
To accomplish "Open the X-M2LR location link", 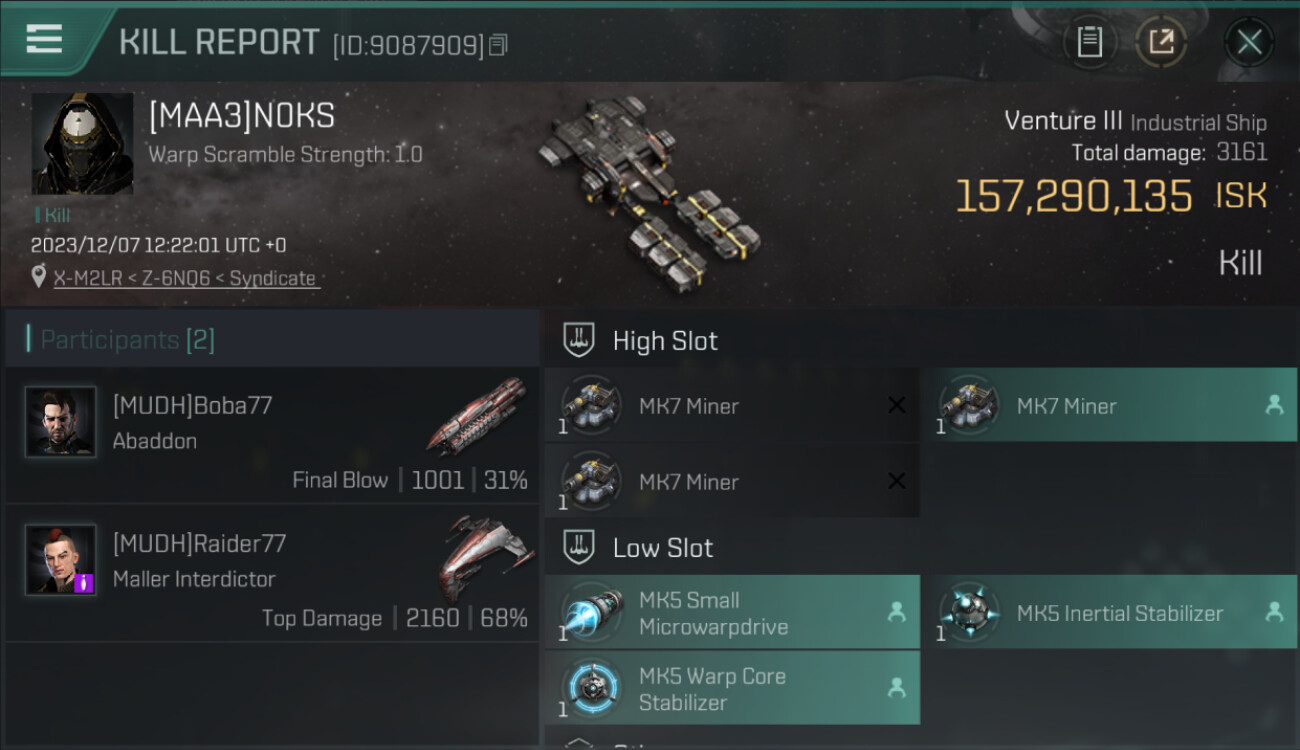I will pyautogui.click(x=187, y=278).
